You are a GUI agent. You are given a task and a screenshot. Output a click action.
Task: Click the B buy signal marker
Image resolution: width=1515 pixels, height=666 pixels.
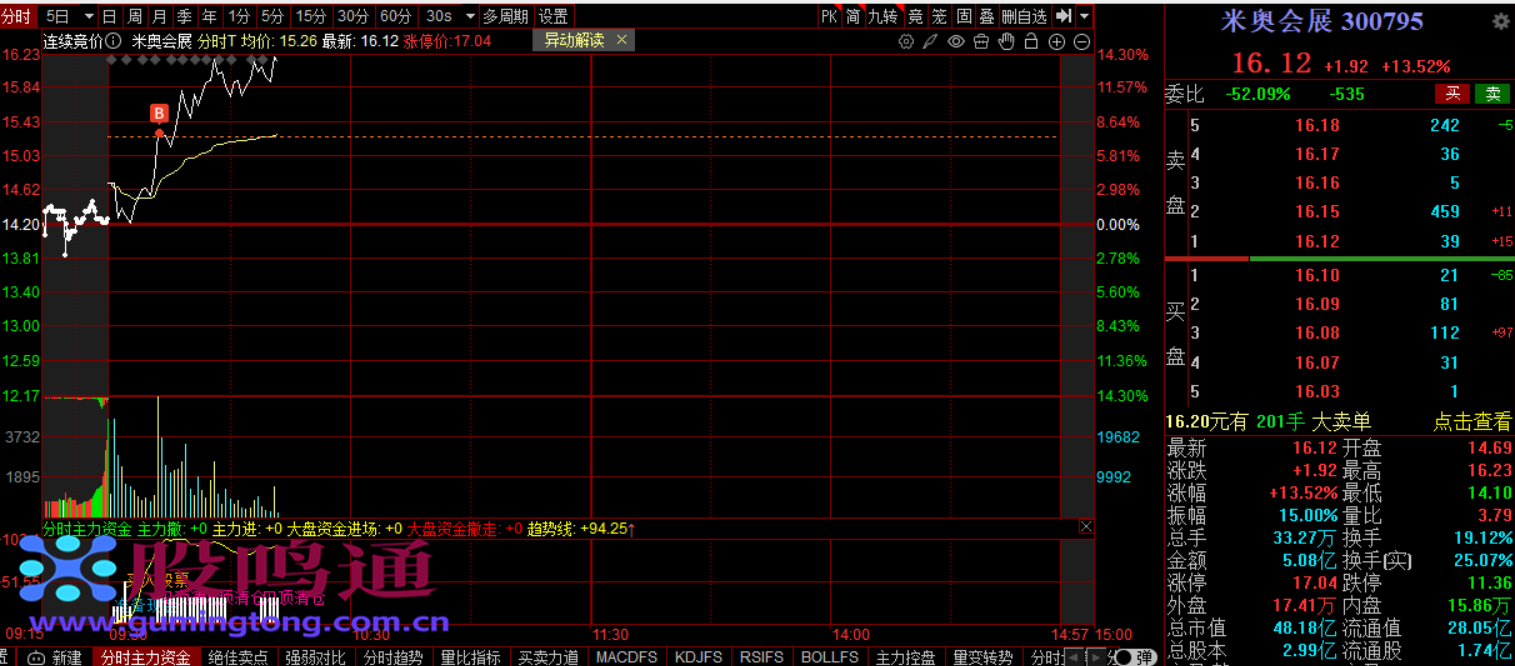pyautogui.click(x=158, y=112)
